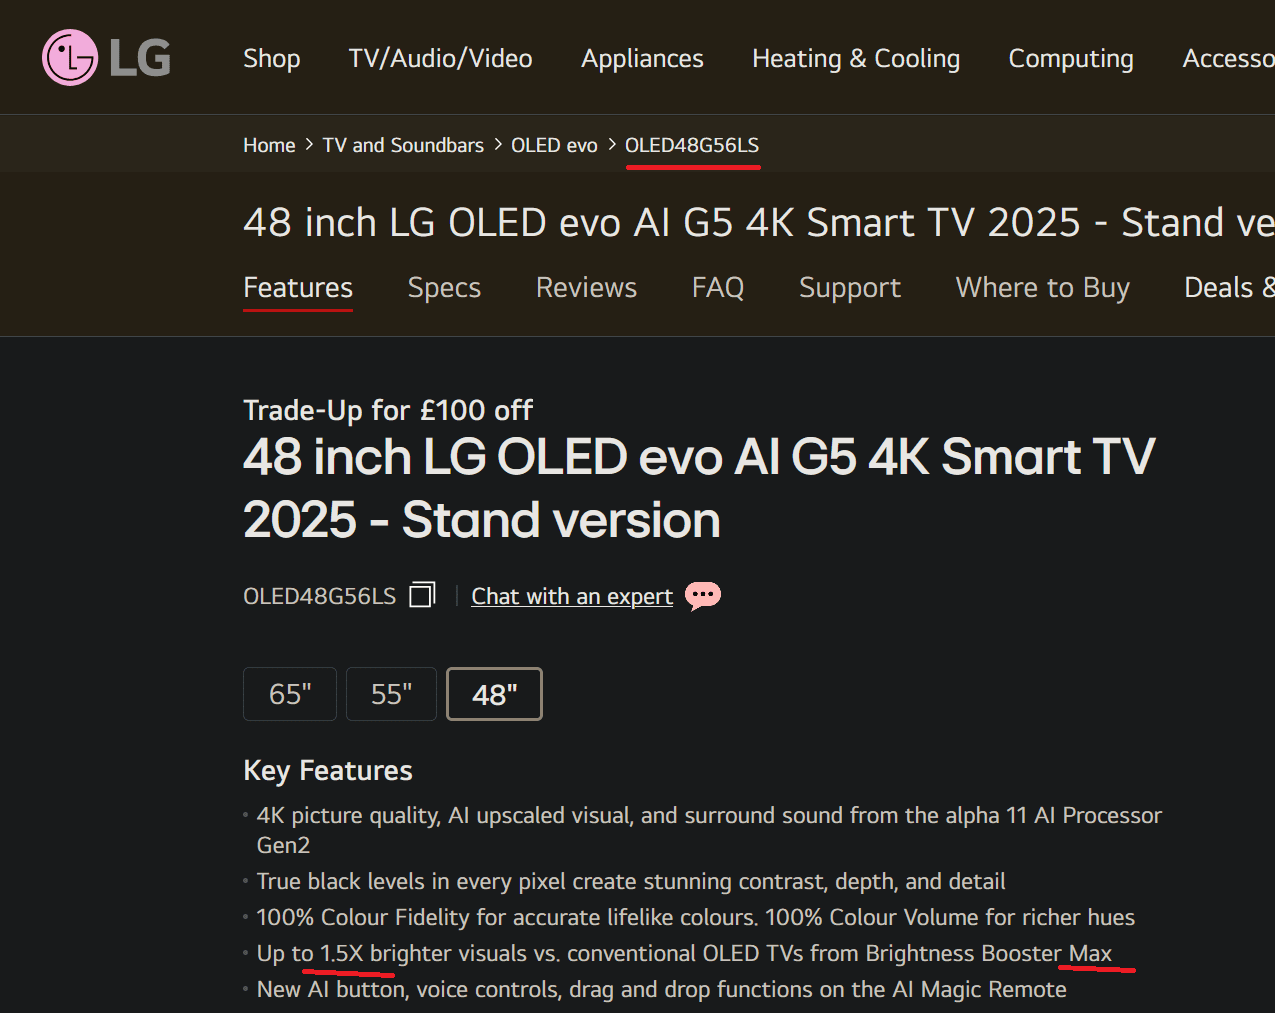
Task: Click OLED48G56LS breadcrumb
Action: (x=692, y=145)
